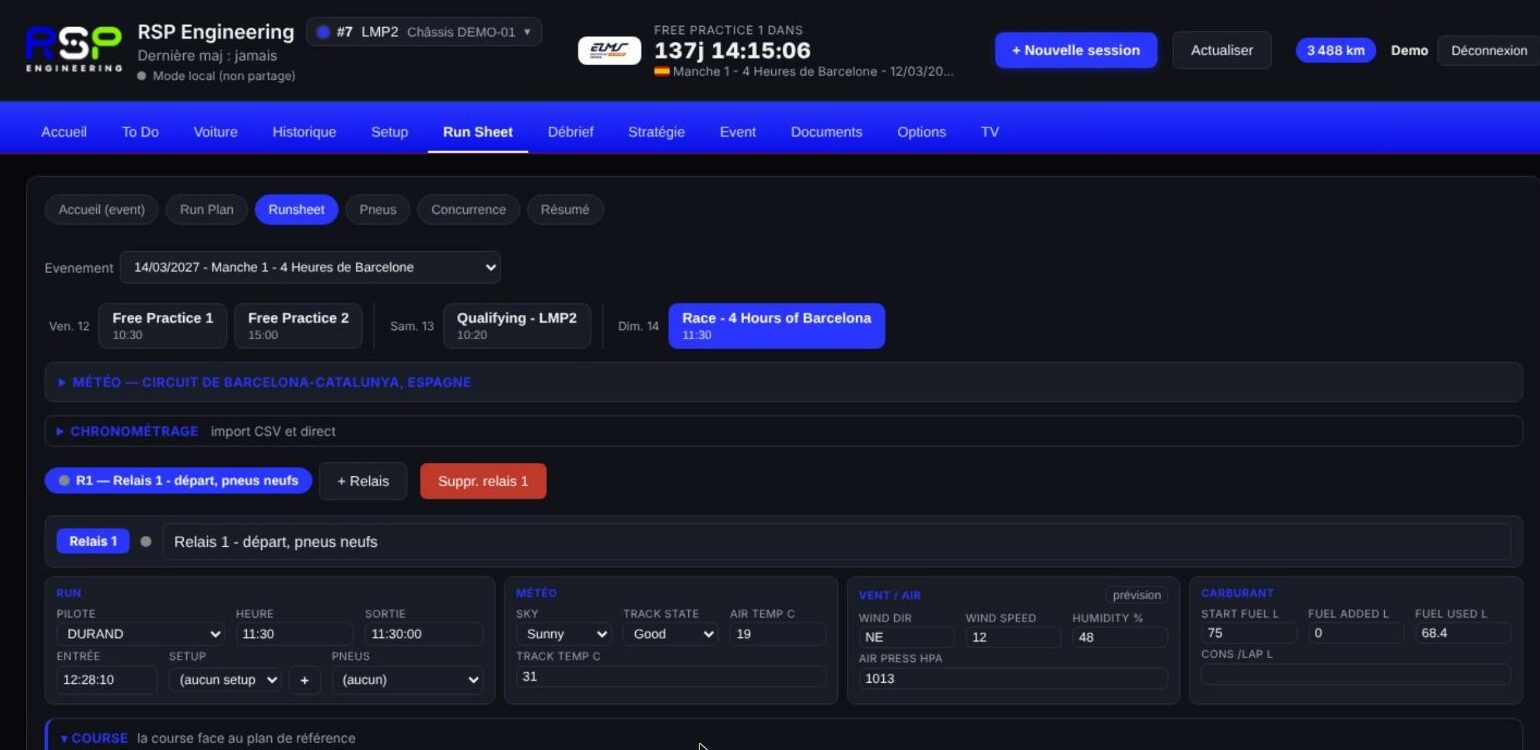
Task: Expand the CHRONOMÉTRAGE section
Action: (x=784, y=431)
